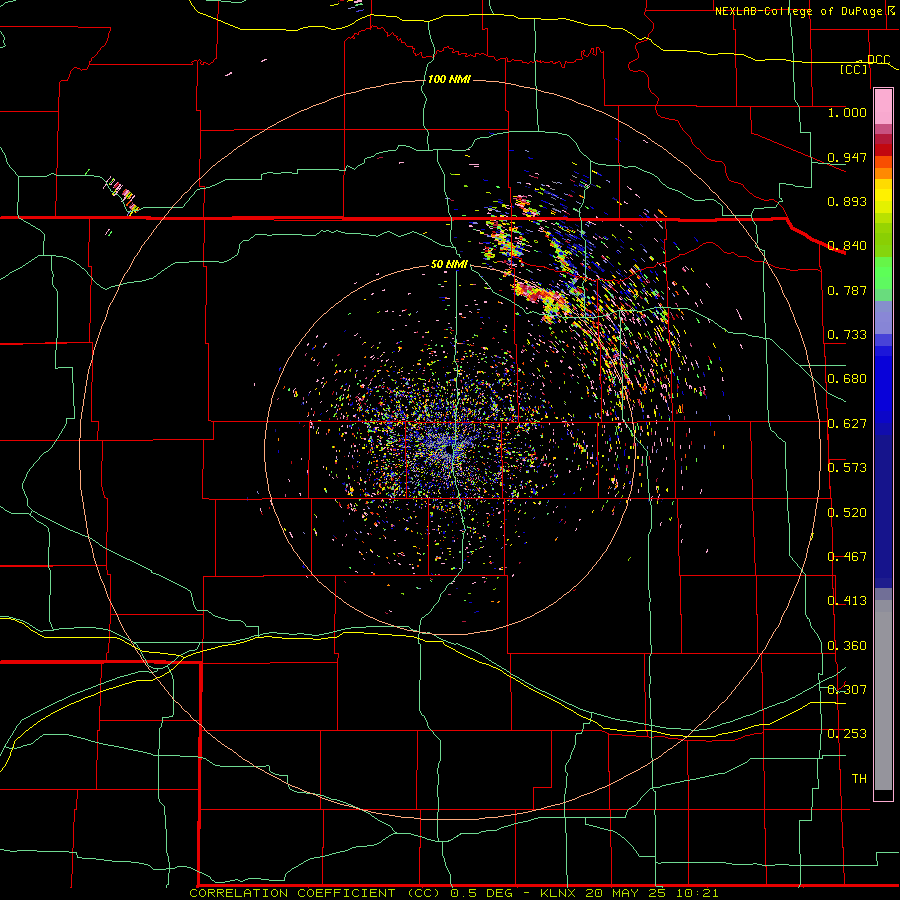The height and width of the screenshot is (900, 900).
Task: Click the 0.787 scale value
Action: (847, 290)
